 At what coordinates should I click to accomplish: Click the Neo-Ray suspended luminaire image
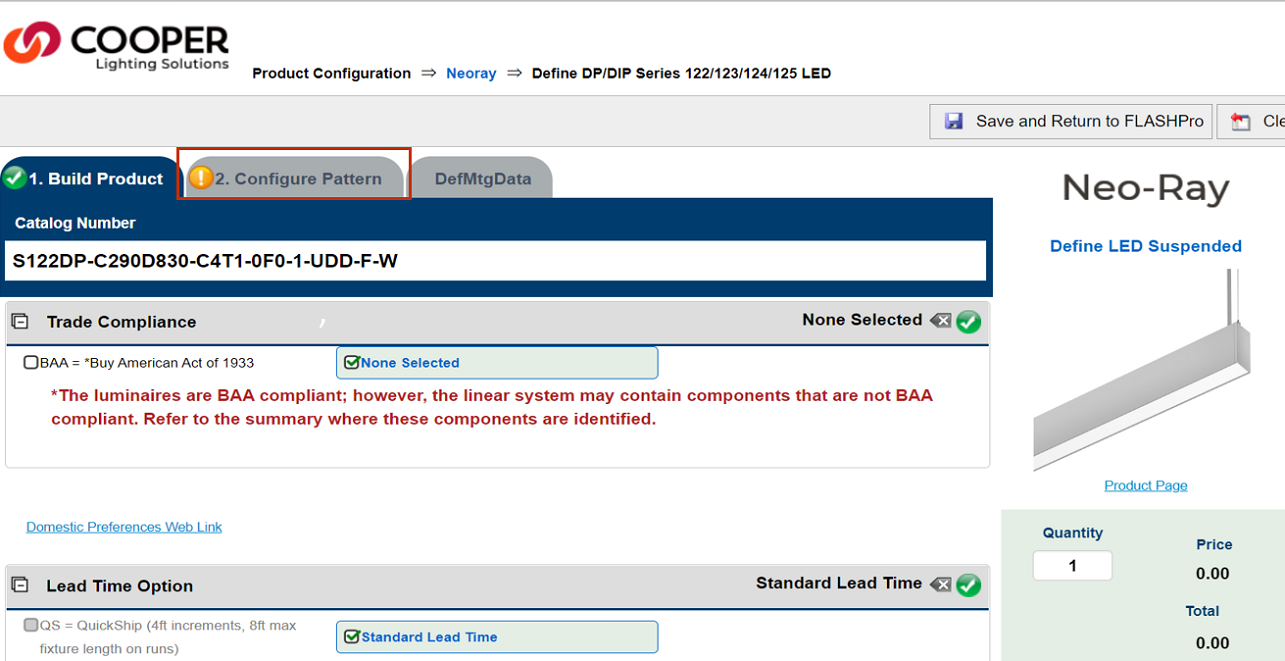[x=1143, y=370]
